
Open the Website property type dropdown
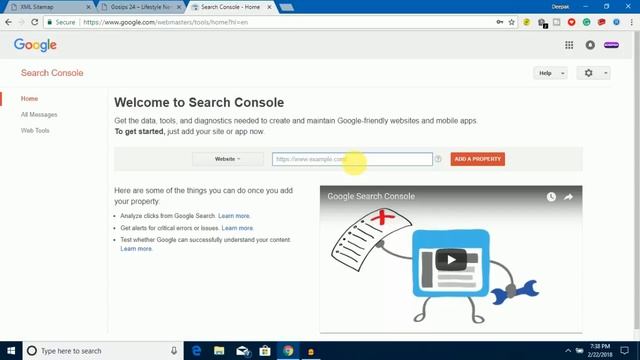(x=228, y=159)
